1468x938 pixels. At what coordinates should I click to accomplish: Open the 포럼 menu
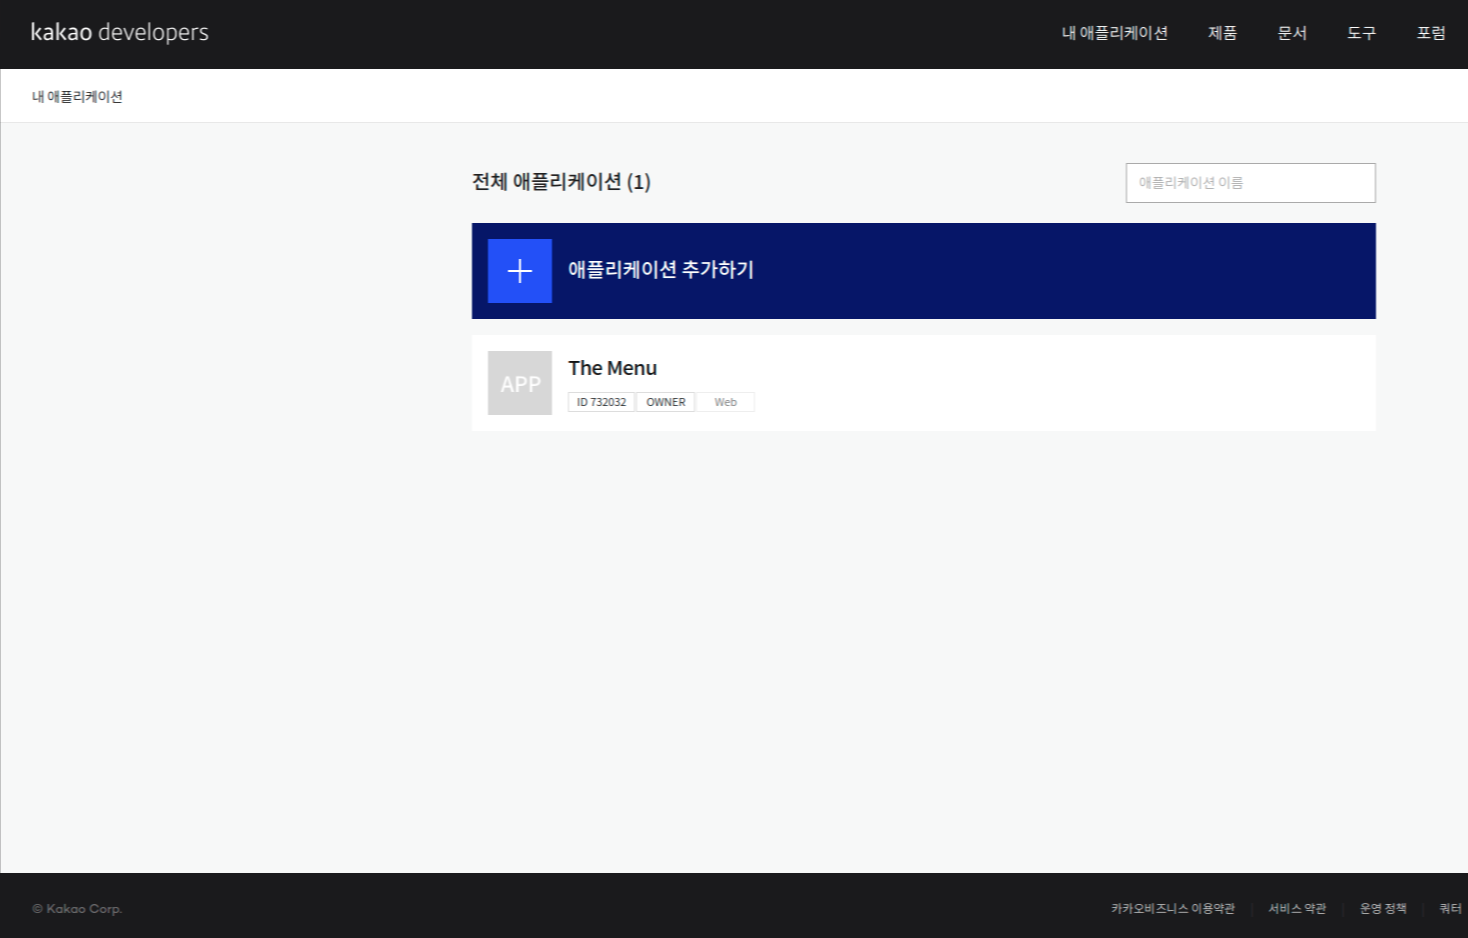[1431, 33]
